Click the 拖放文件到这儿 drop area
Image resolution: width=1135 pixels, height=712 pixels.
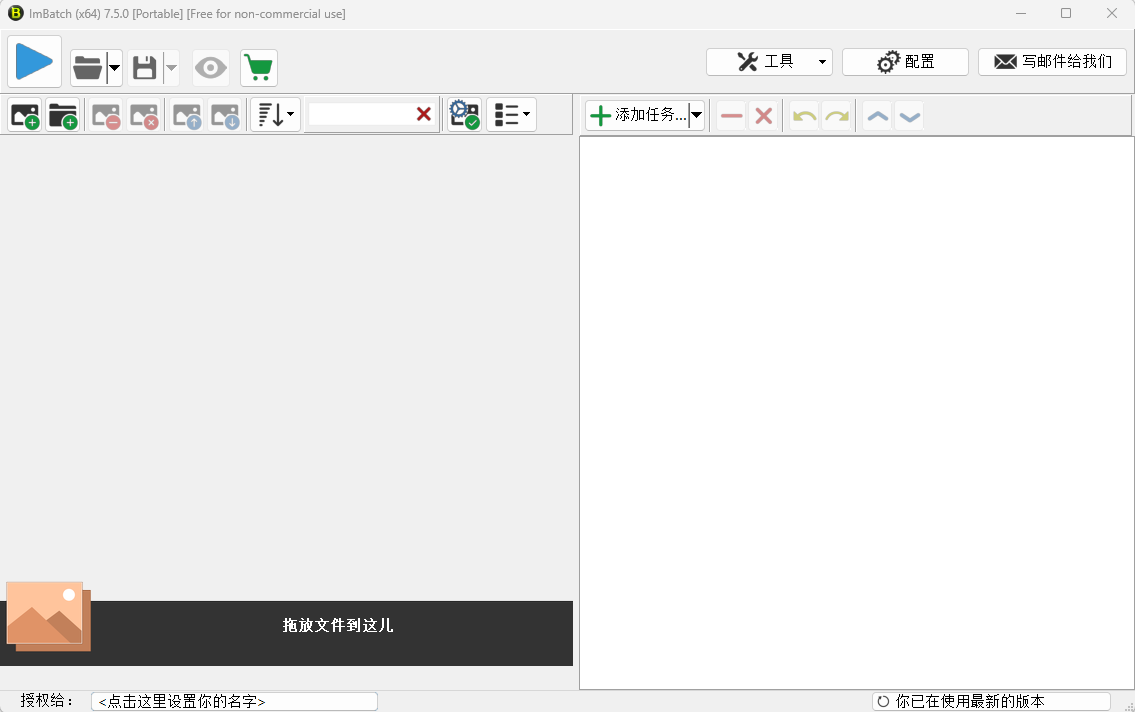(287, 633)
